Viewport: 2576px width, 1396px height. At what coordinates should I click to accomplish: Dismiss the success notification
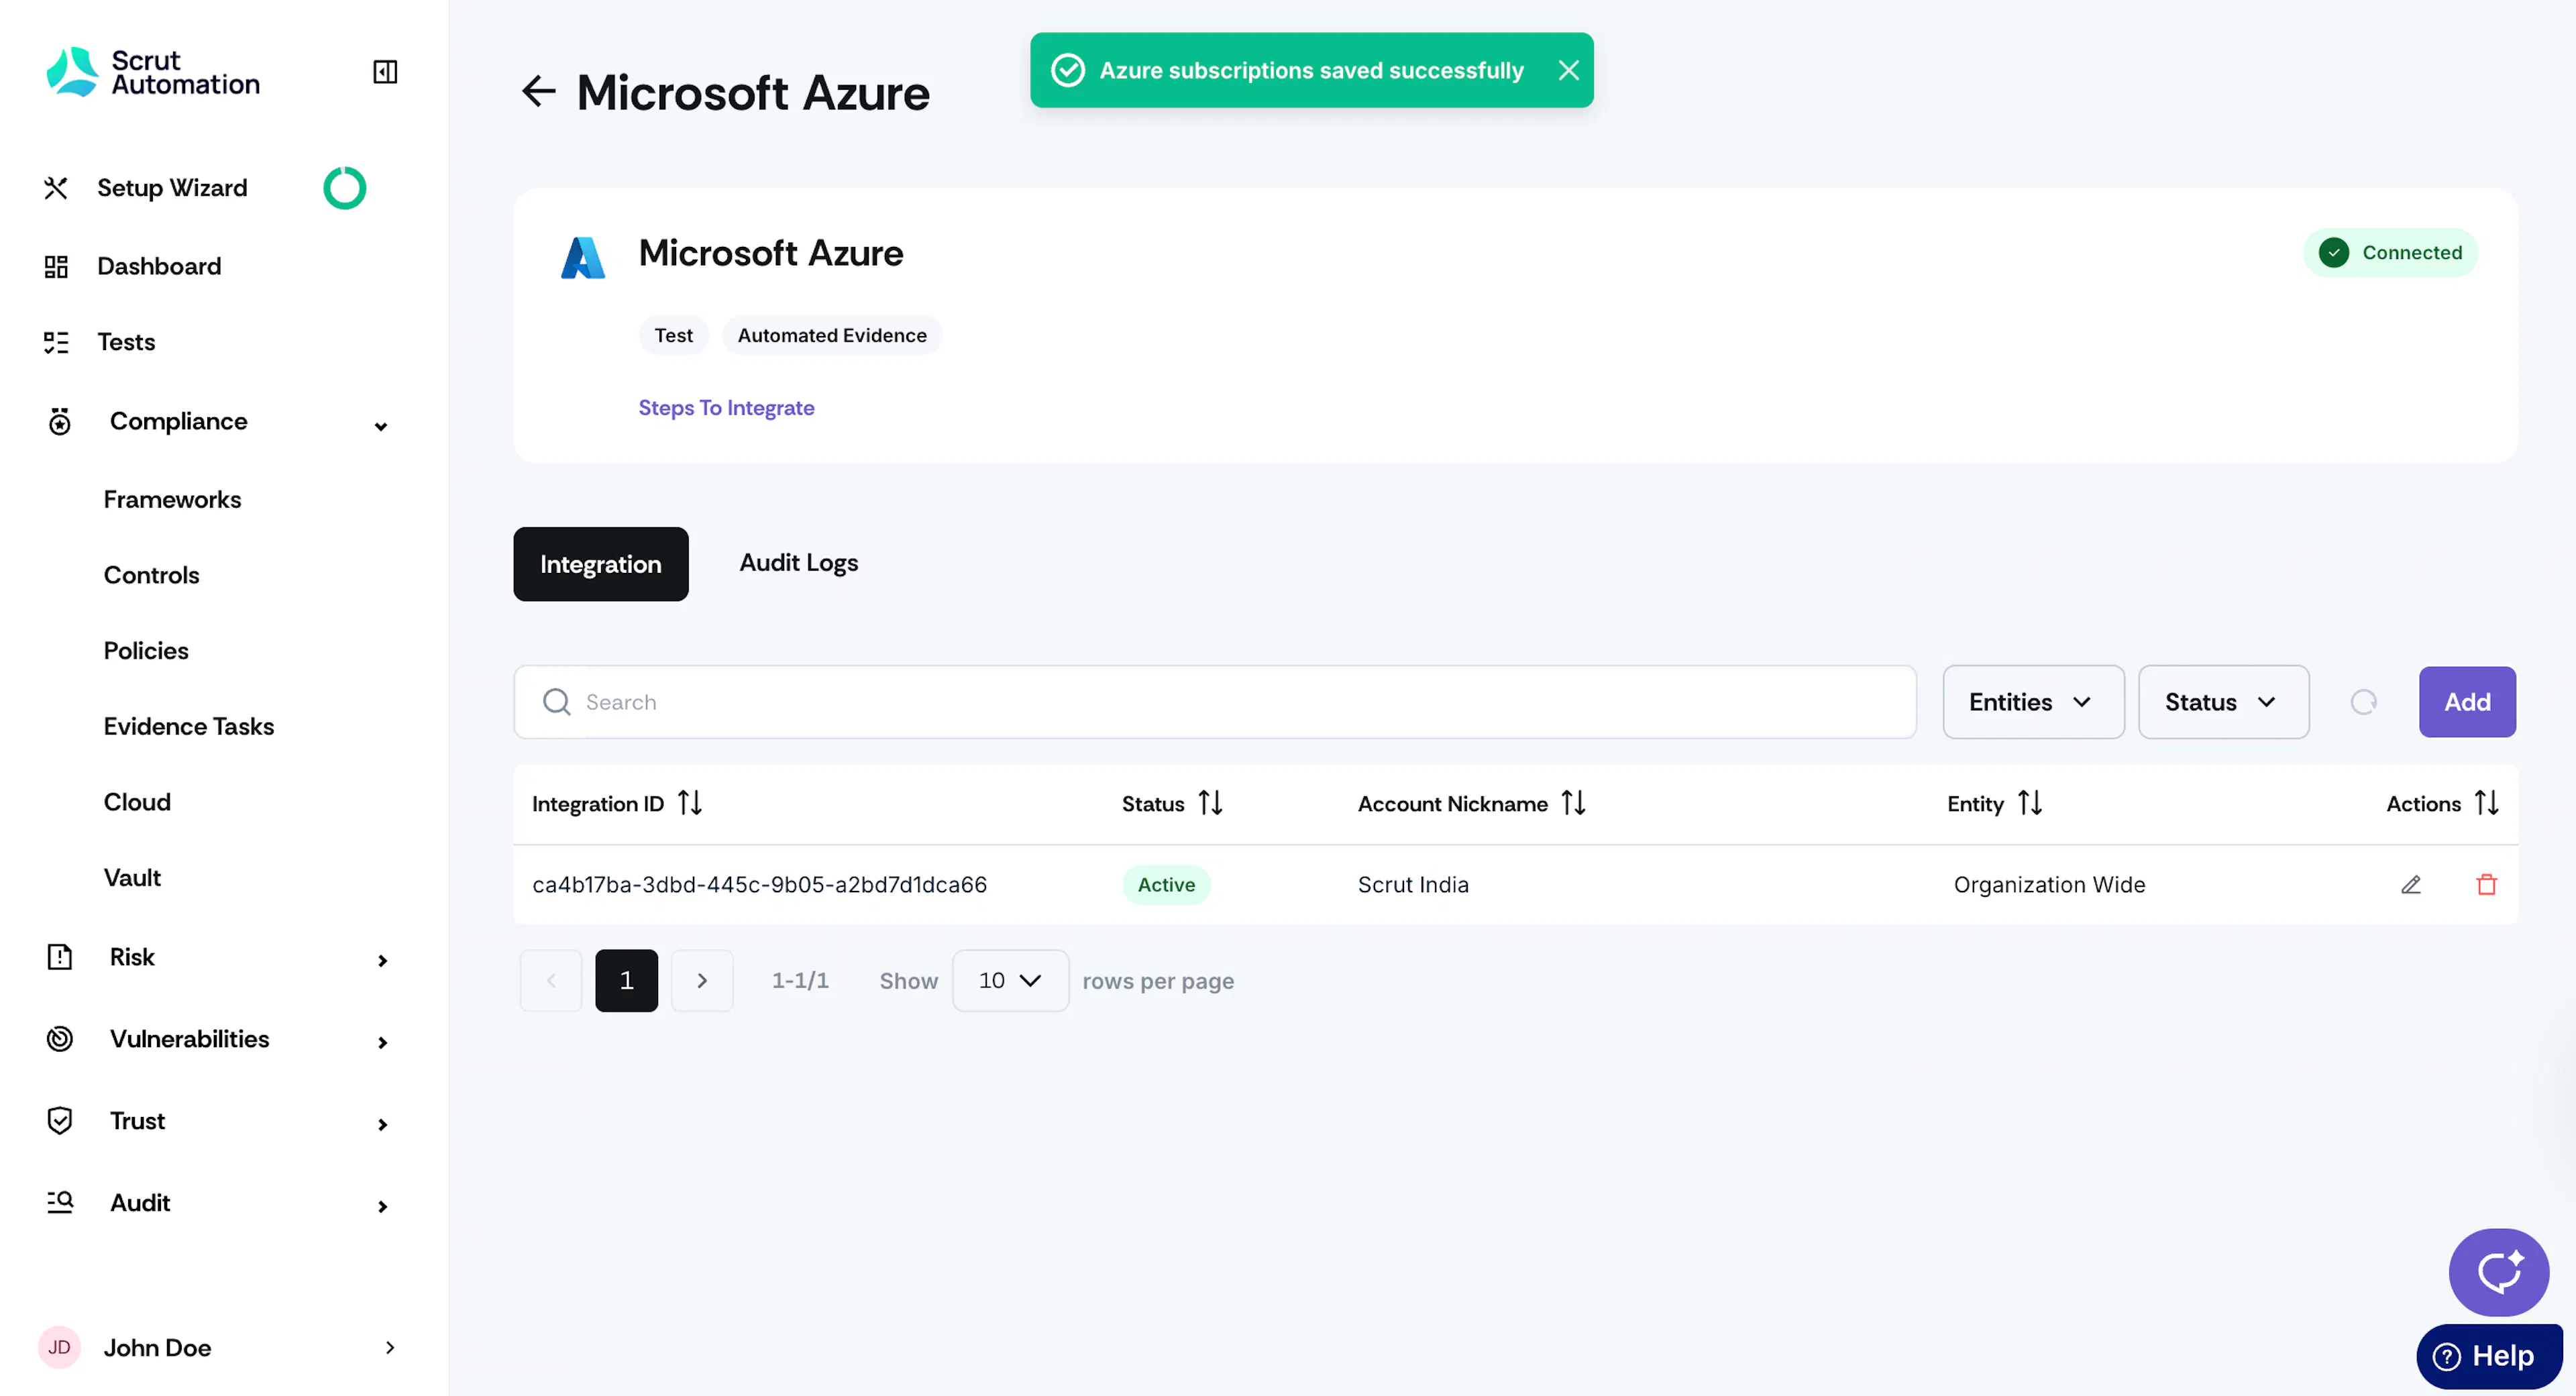[1568, 70]
